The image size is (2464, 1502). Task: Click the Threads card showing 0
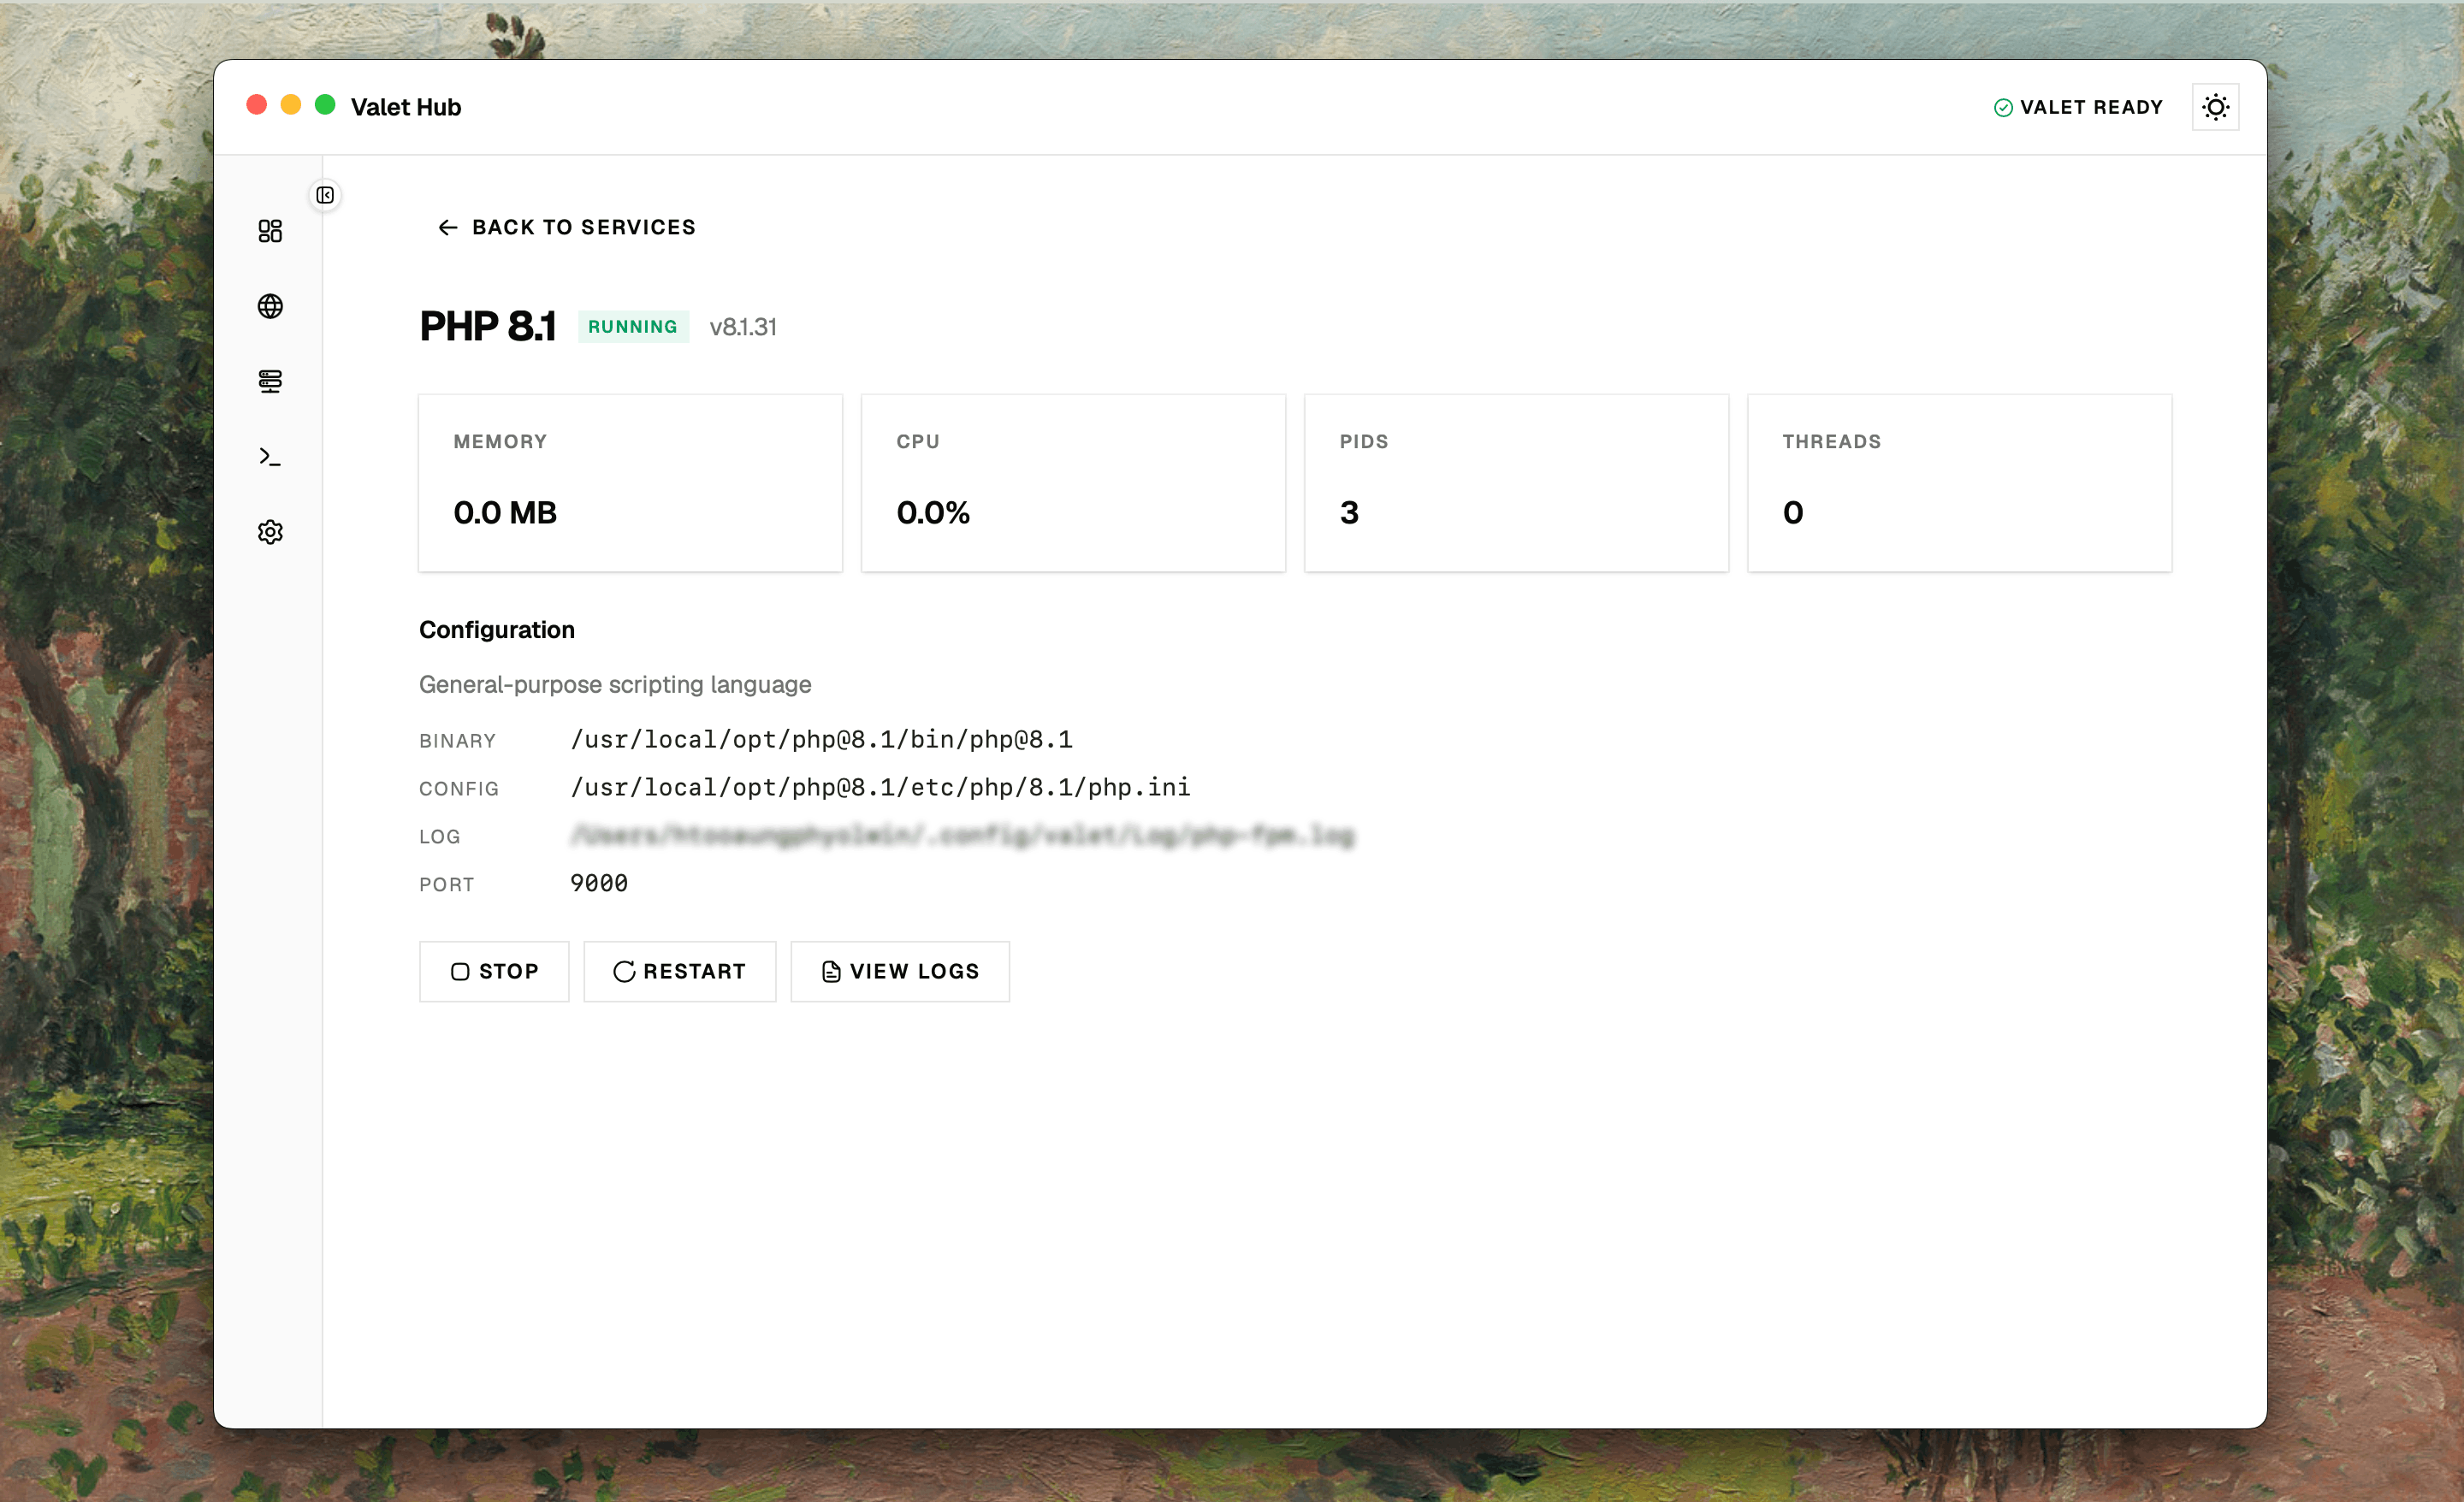[1959, 483]
